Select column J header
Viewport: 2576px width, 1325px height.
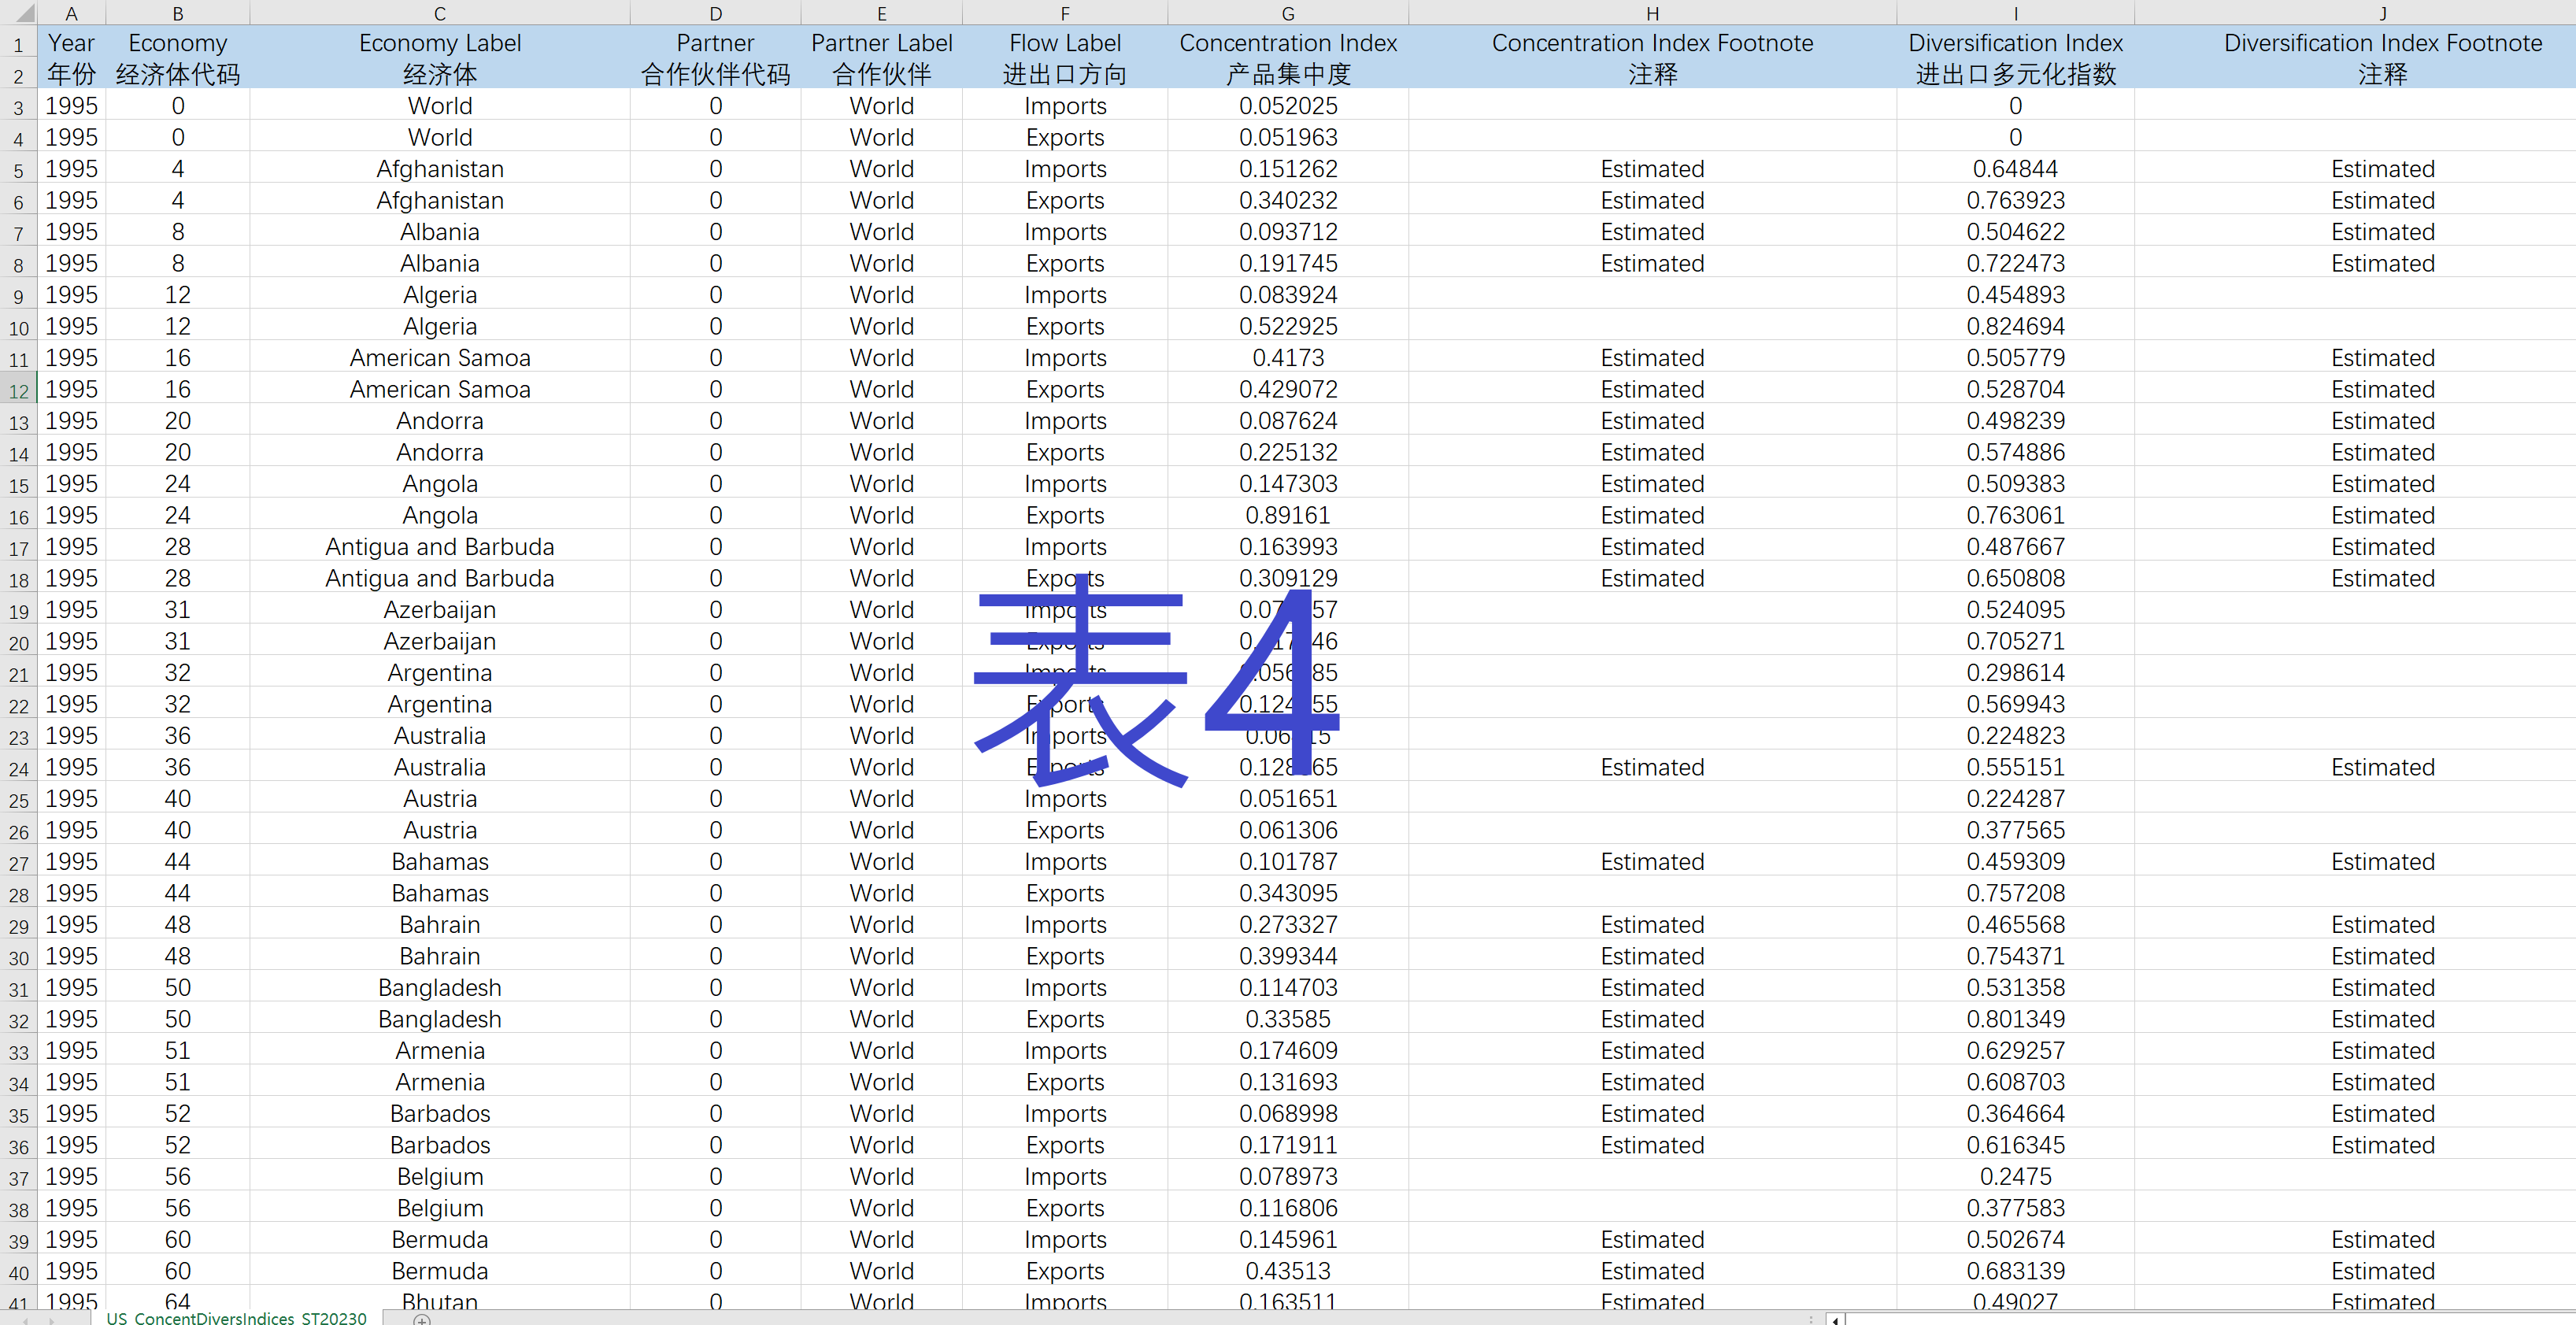click(2382, 14)
